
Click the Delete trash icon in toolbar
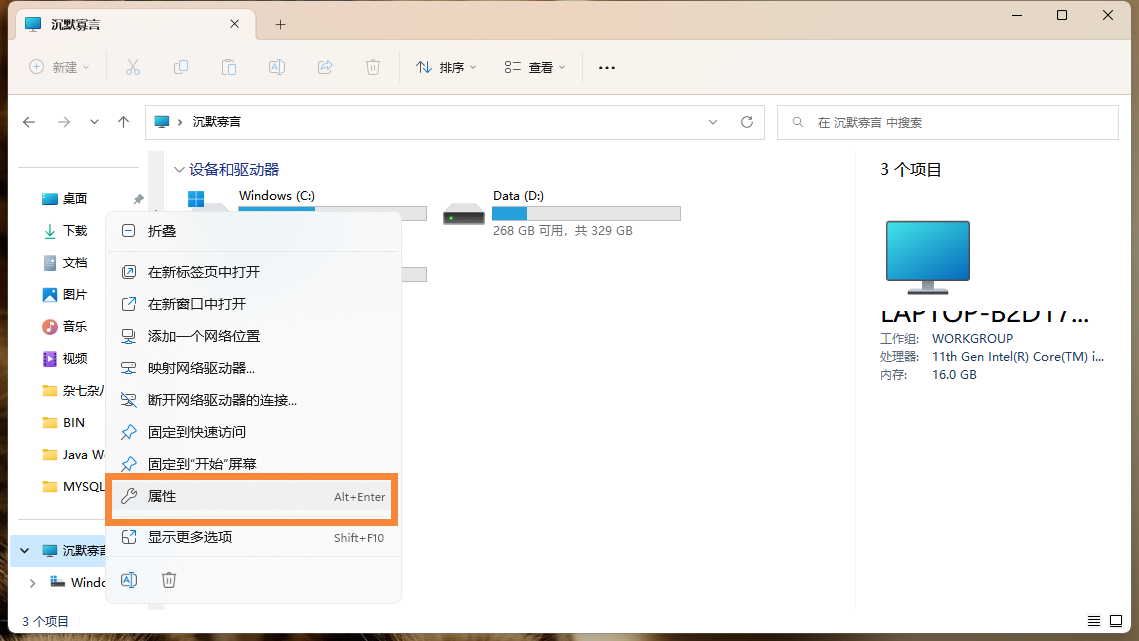pyautogui.click(x=373, y=68)
